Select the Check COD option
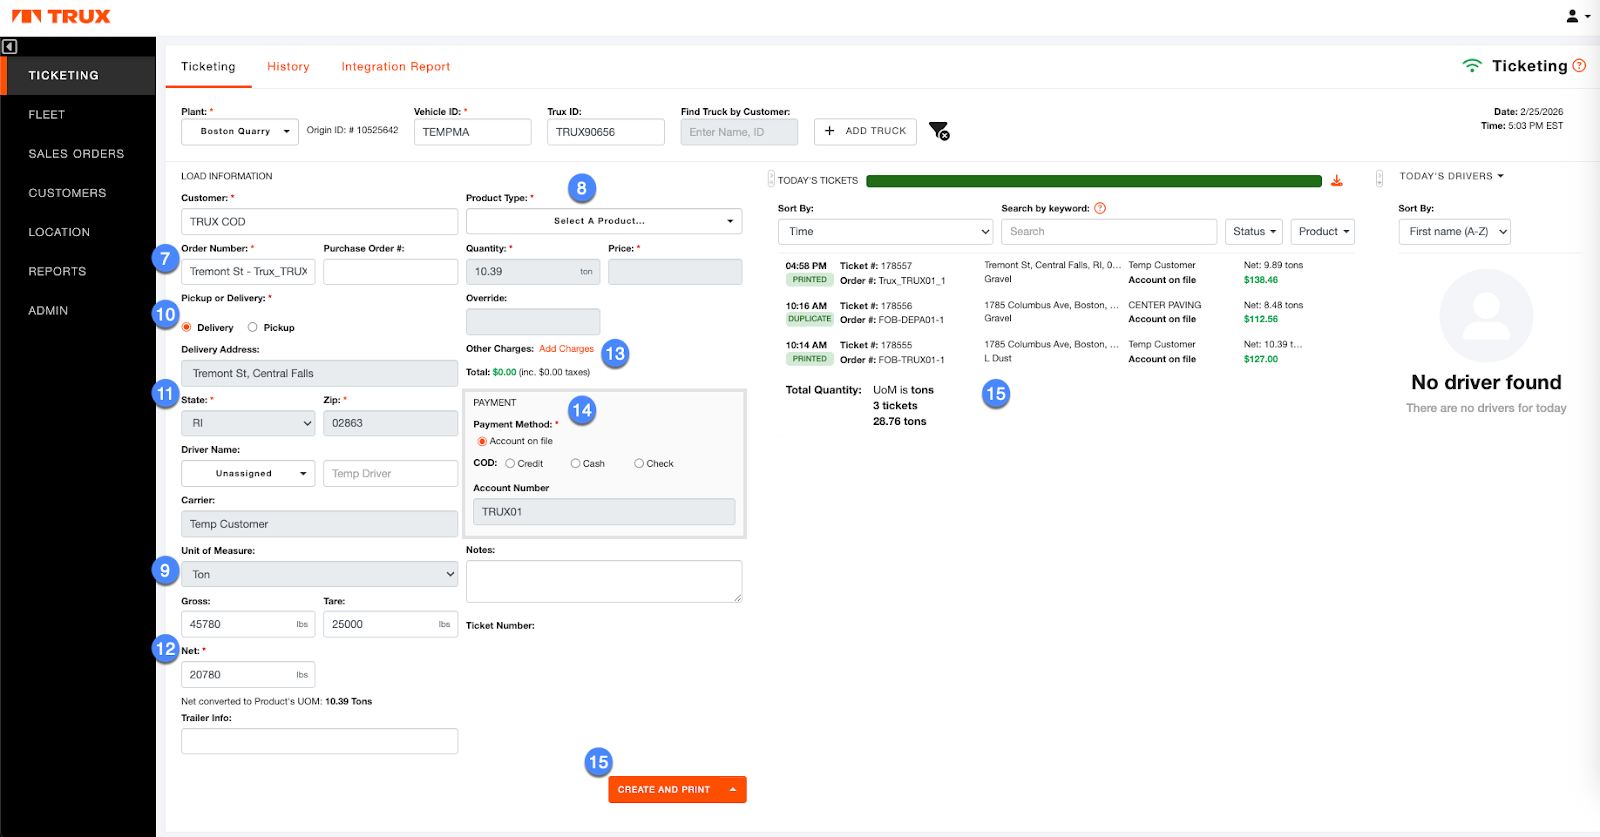This screenshot has width=1600, height=837. 639,463
